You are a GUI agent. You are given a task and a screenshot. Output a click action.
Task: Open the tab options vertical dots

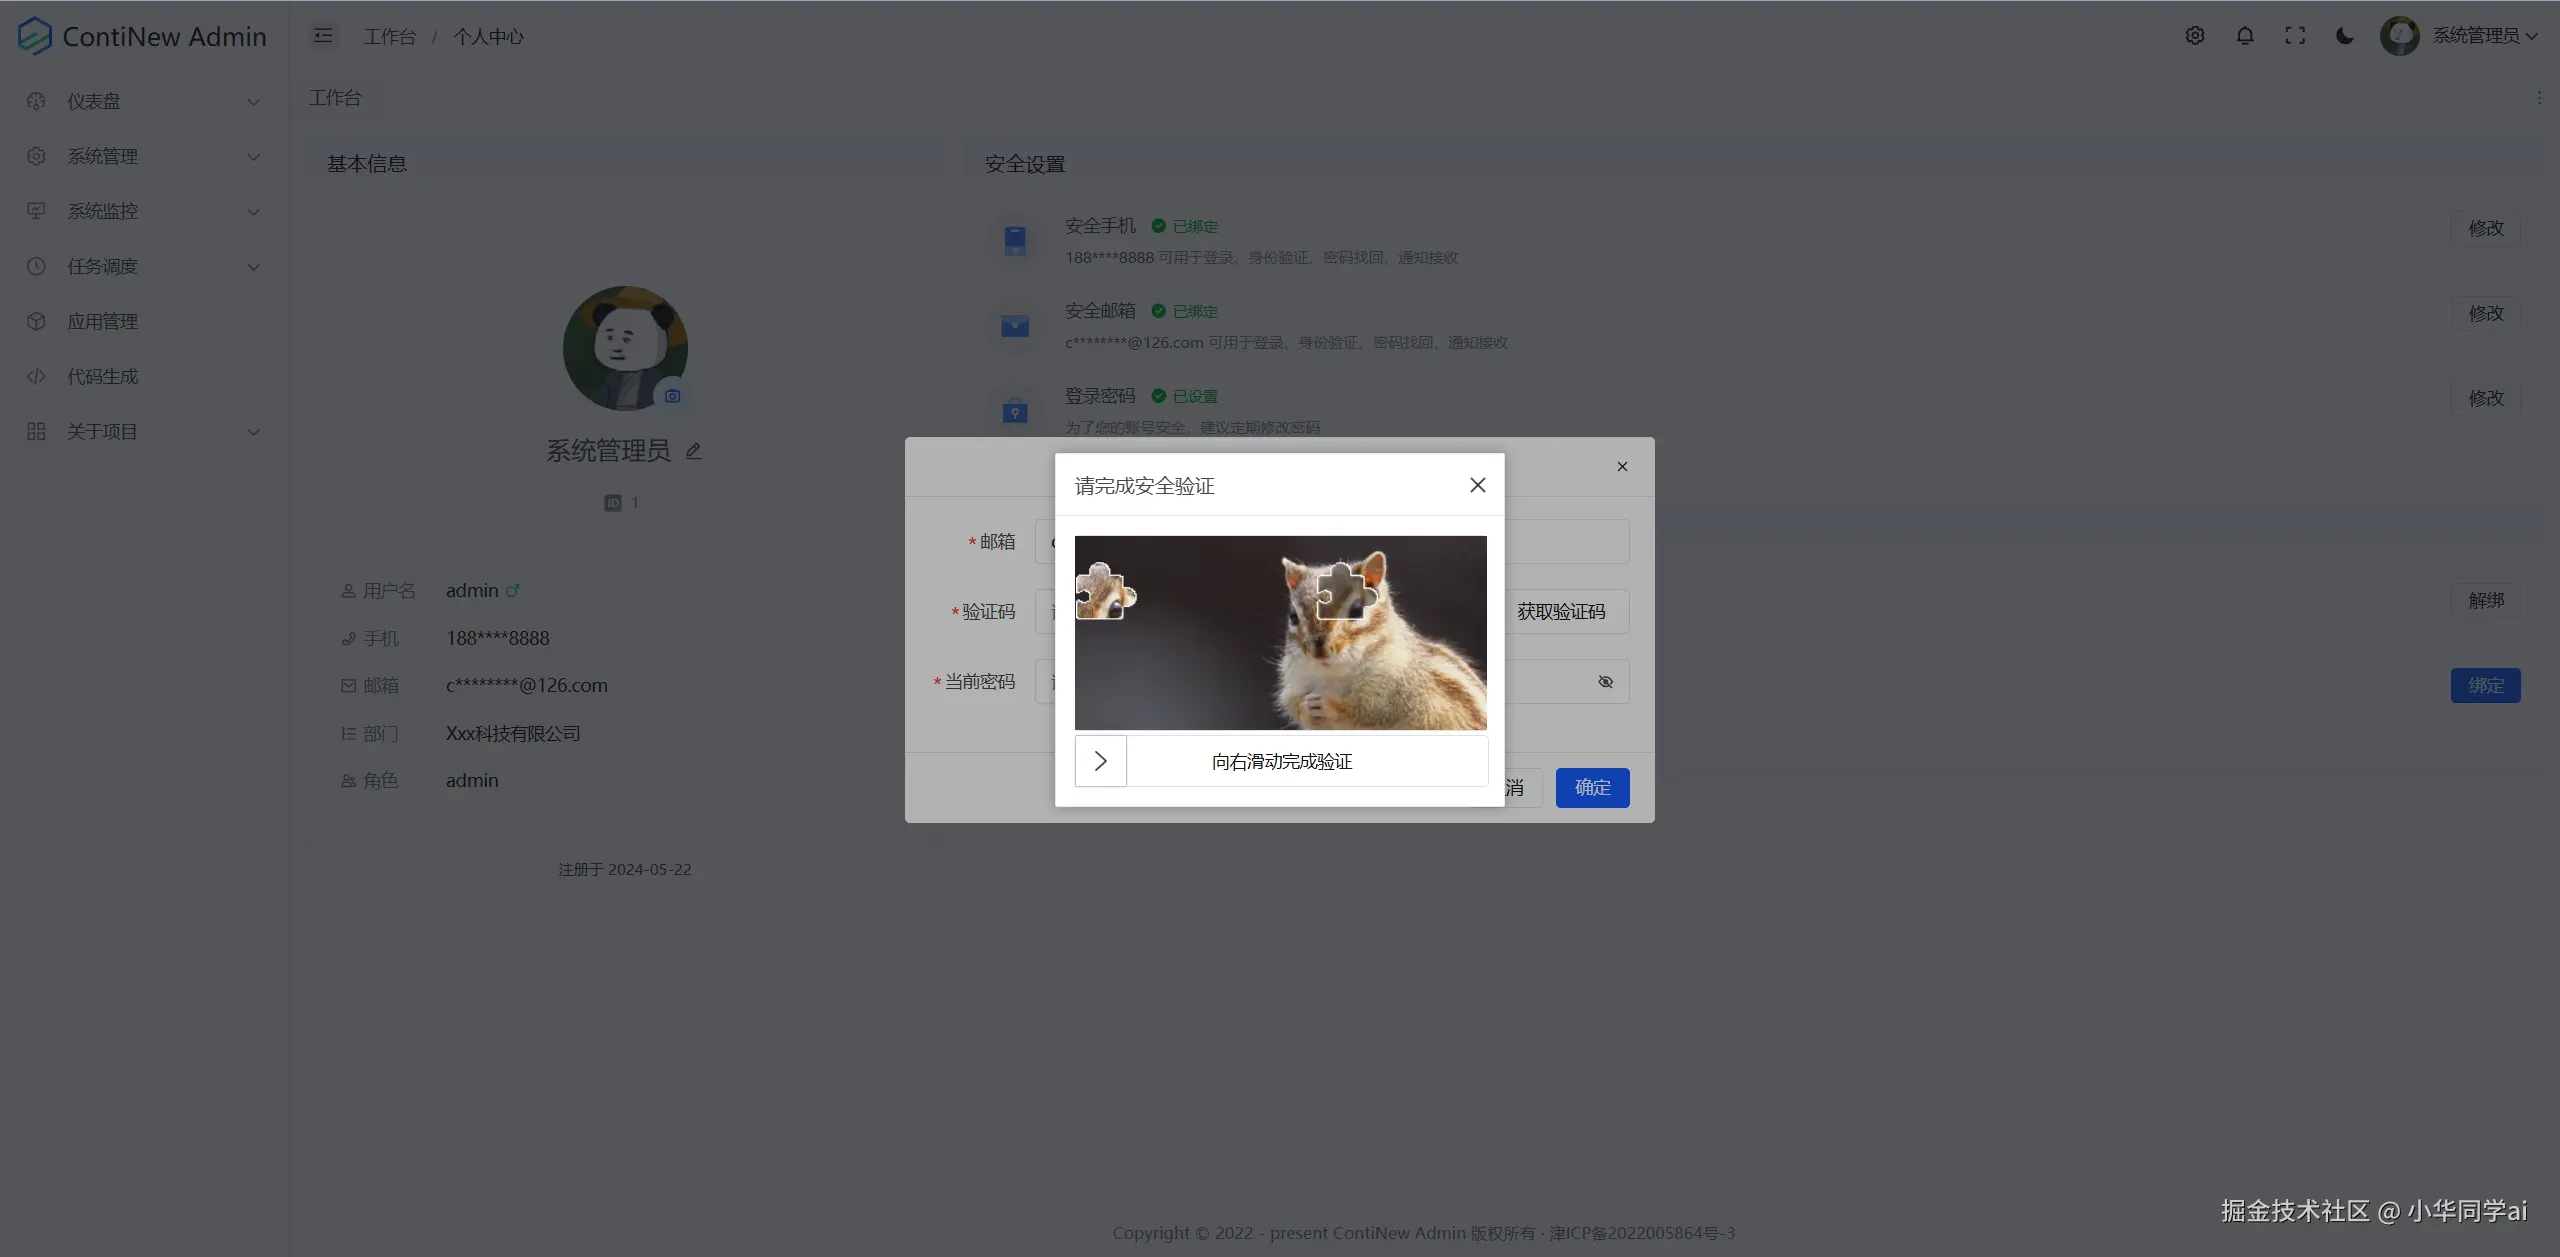(x=2539, y=98)
